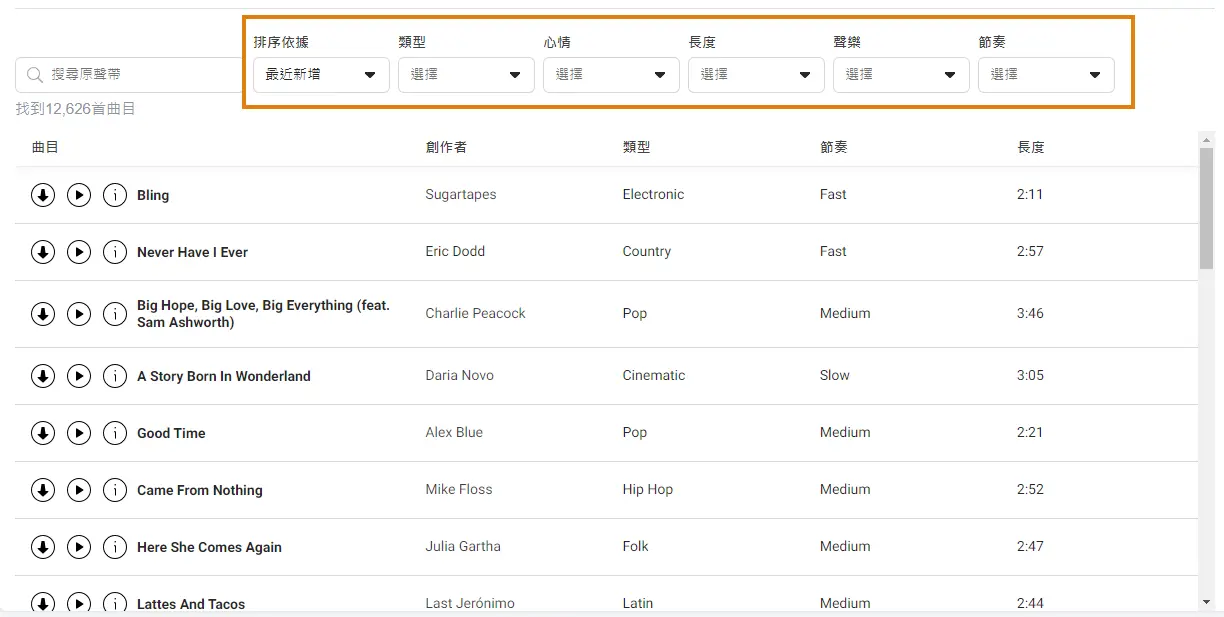The image size is (1224, 617).
Task: Download the track Good Time
Action: (43, 433)
